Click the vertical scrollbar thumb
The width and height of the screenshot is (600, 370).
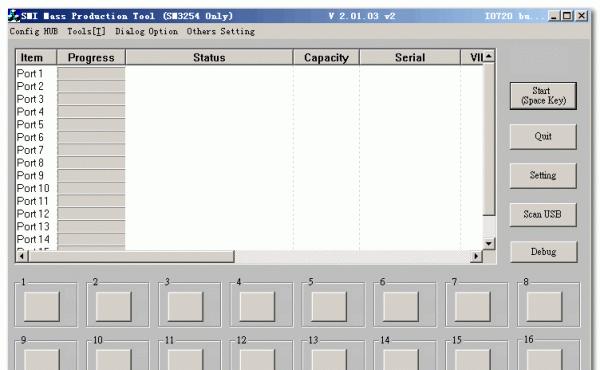click(489, 139)
